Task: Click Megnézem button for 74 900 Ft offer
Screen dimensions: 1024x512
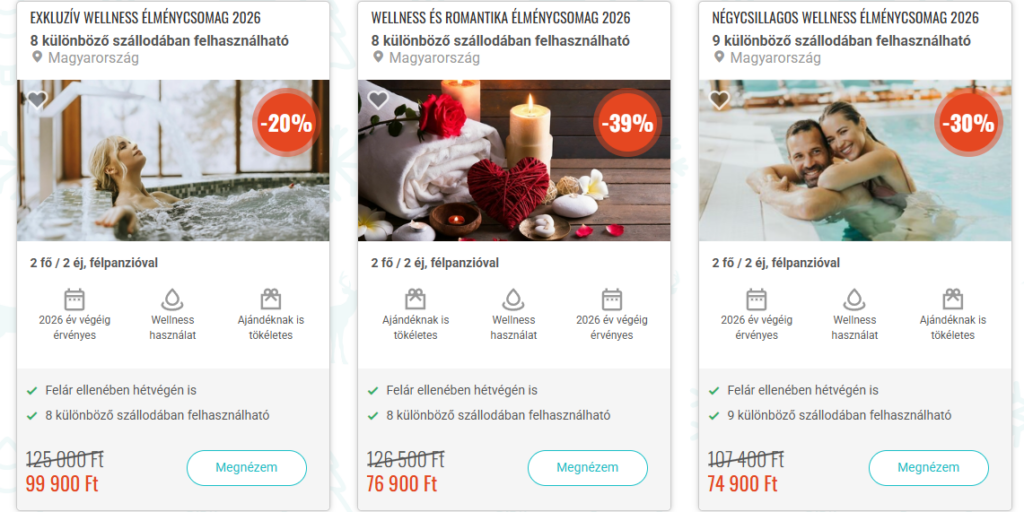Action: (x=929, y=468)
